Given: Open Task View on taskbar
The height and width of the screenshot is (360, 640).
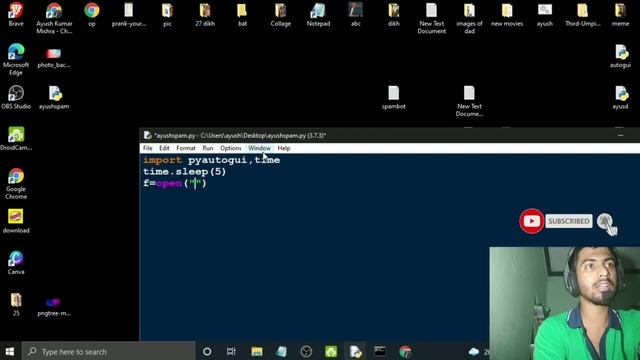Looking at the screenshot, I should pyautogui.click(x=231, y=351).
